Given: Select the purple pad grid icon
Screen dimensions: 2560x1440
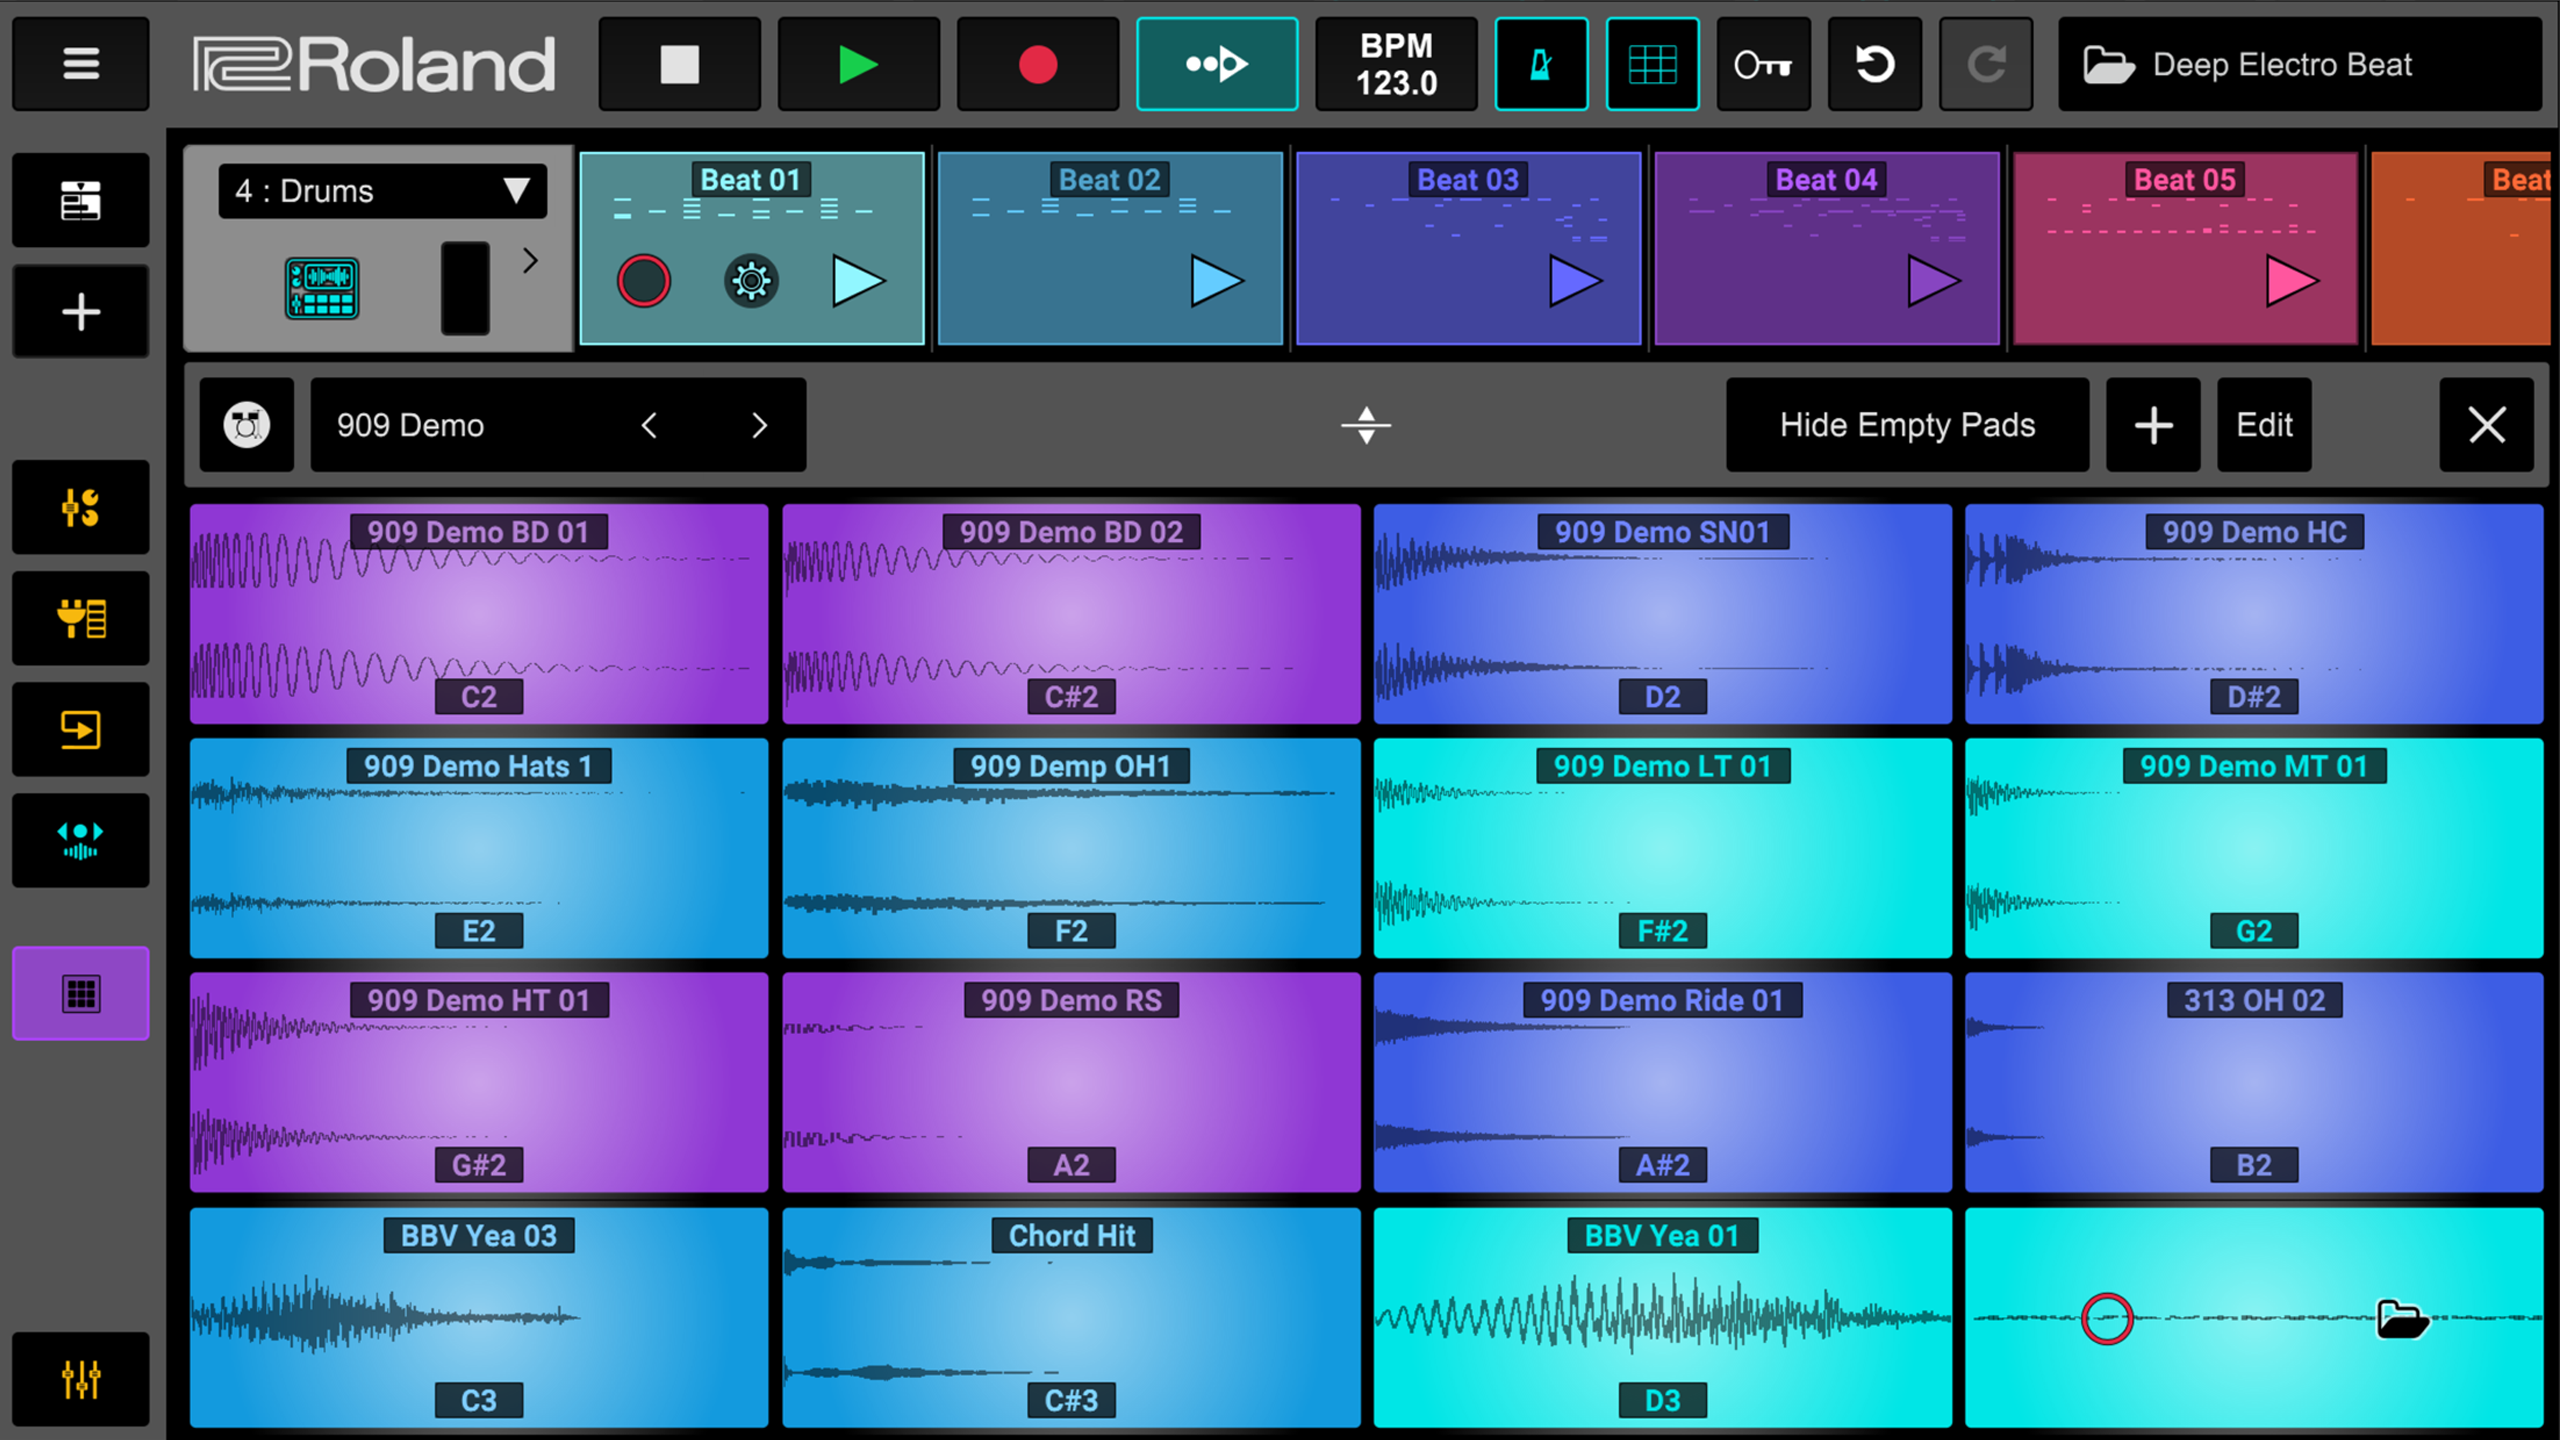Looking at the screenshot, I should (80, 993).
